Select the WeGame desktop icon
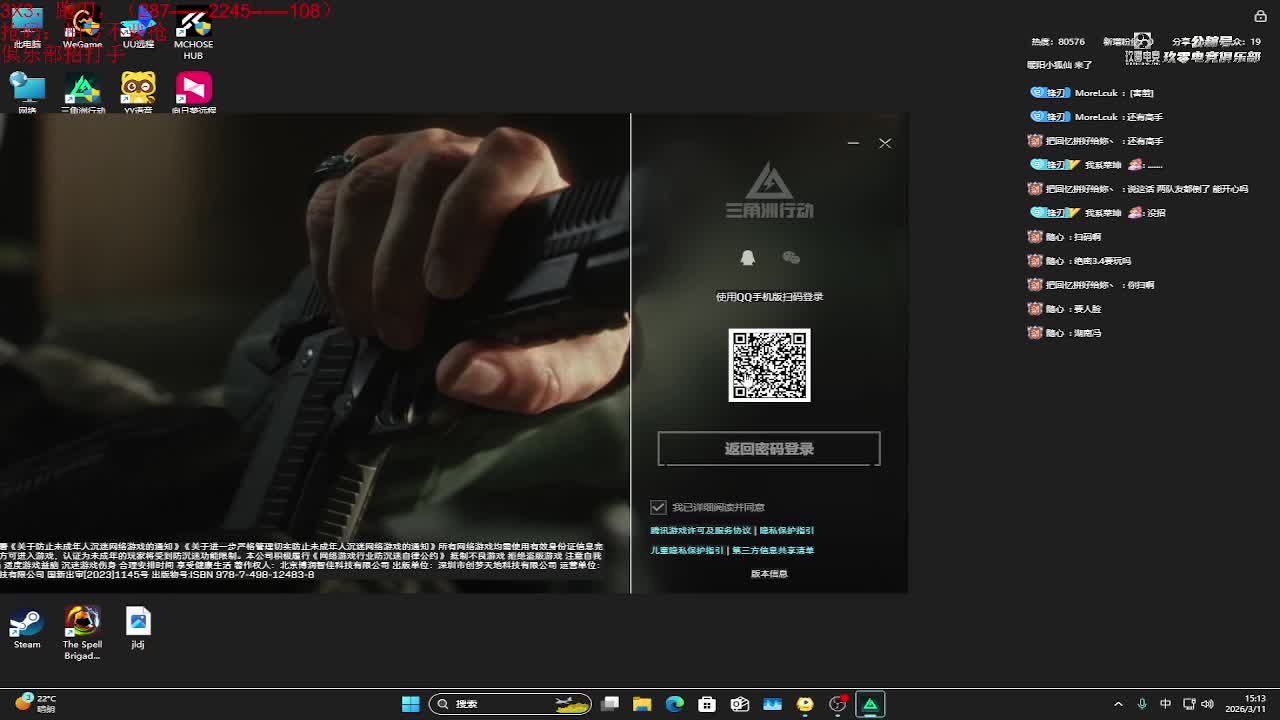The height and width of the screenshot is (720, 1280). [x=82, y=28]
